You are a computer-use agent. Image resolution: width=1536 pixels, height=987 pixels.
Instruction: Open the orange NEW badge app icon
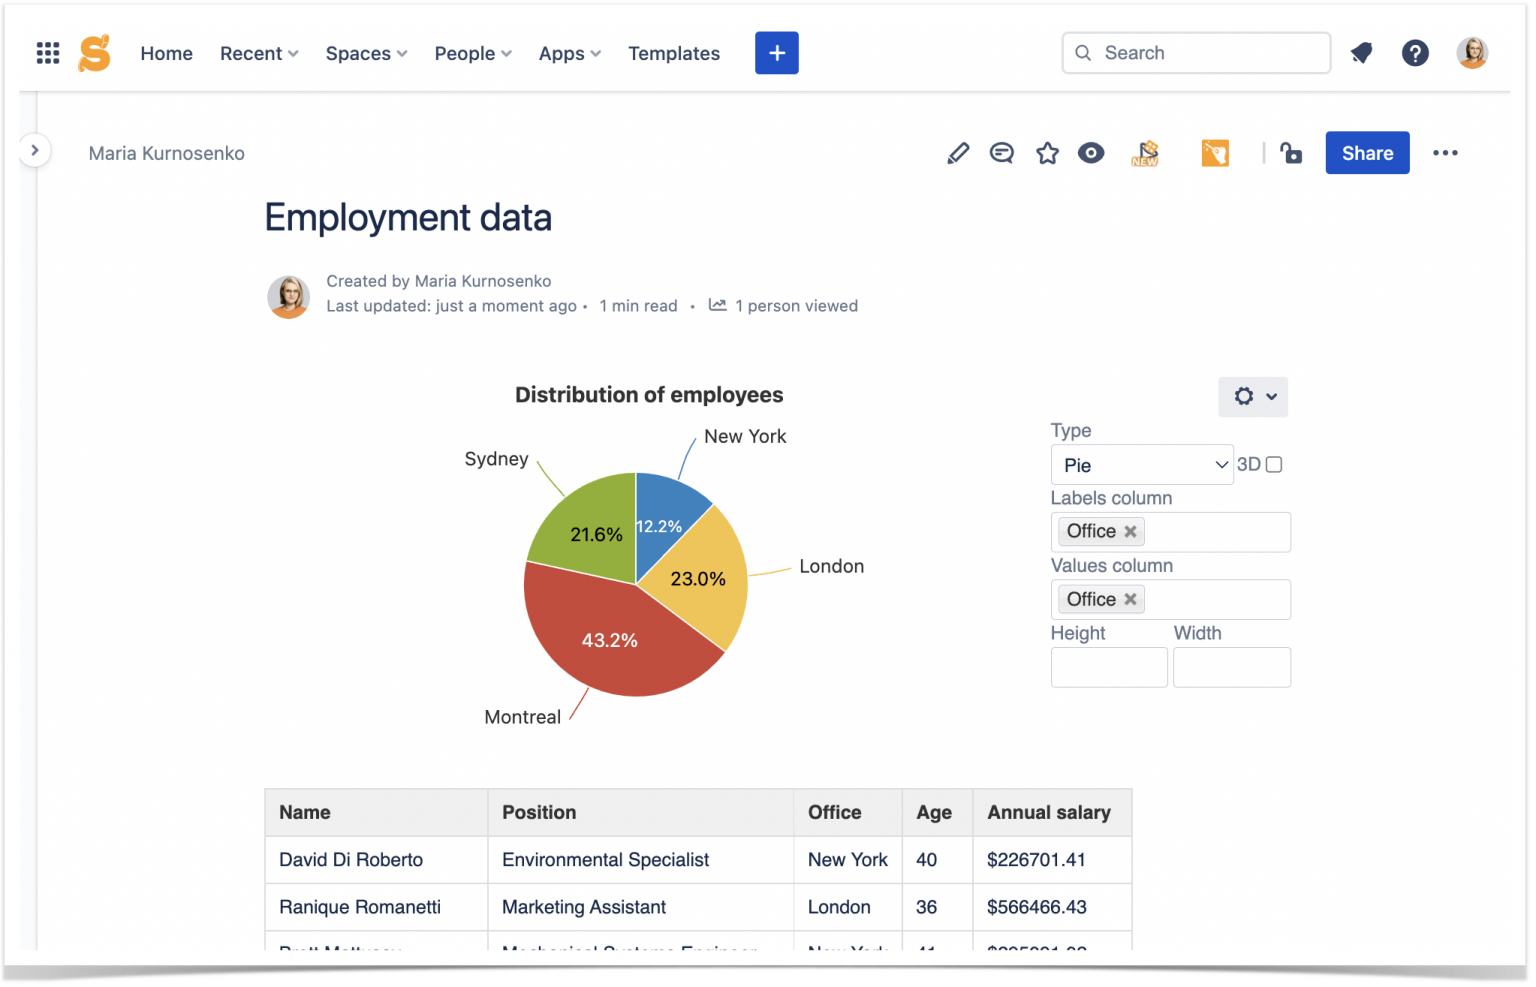[1144, 153]
